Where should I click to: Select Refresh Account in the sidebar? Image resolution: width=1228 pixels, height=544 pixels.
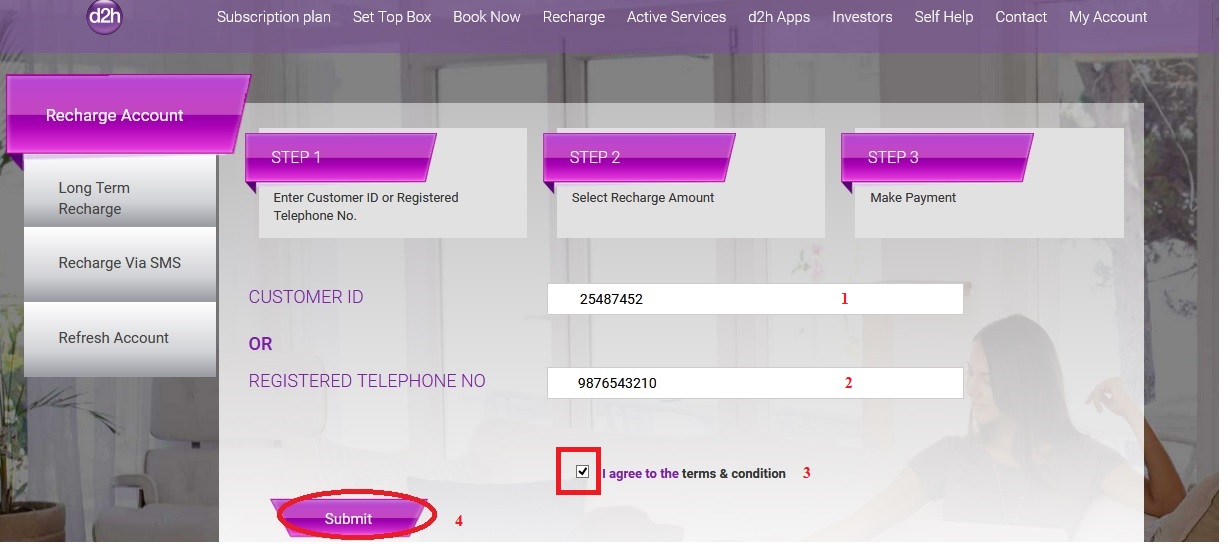[113, 338]
